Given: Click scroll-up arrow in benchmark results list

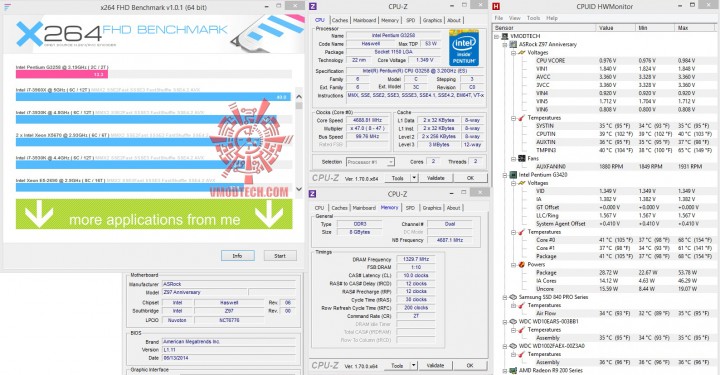Looking at the screenshot, I should point(299,97).
